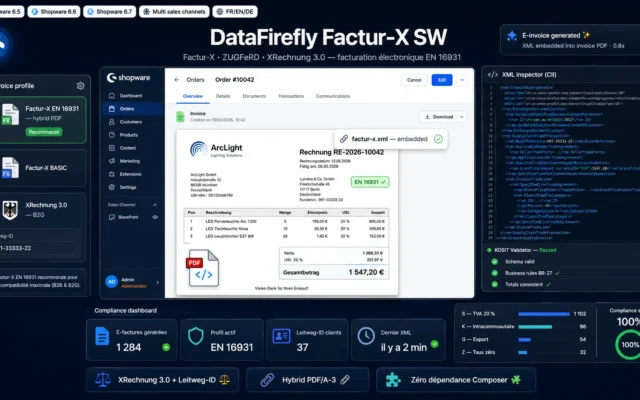The image size is (640, 400).
Task: Click the PDF XML file icon on invoice
Action: 202,268
